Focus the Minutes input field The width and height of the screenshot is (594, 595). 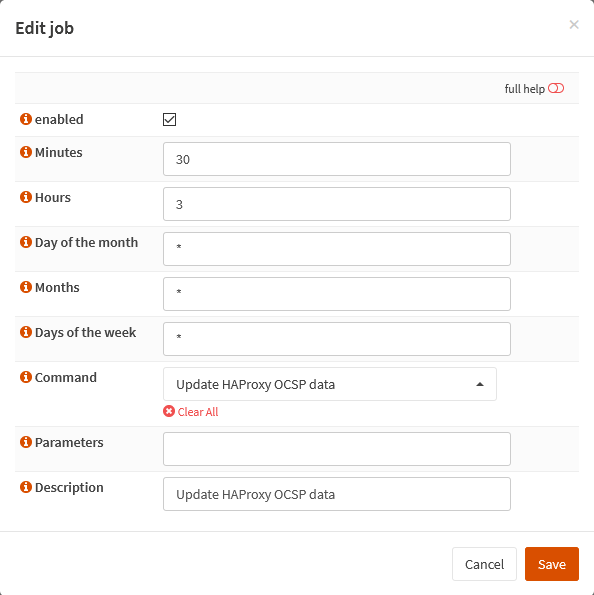click(x=337, y=159)
